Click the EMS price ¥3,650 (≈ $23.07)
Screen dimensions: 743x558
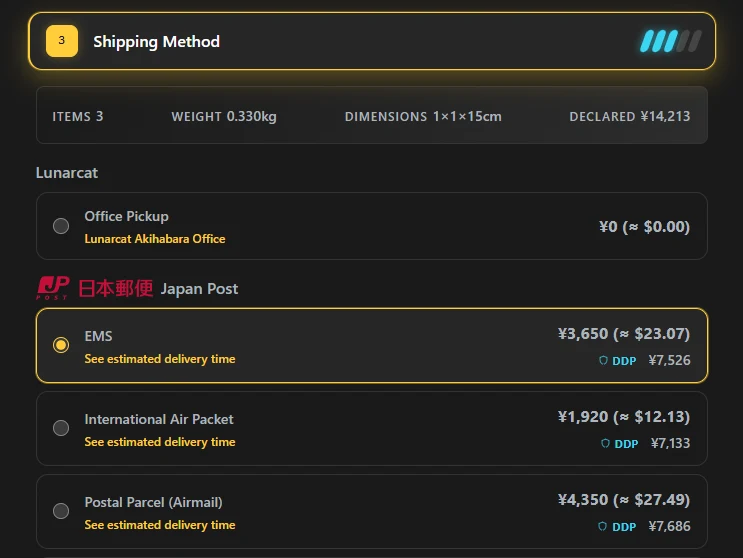[624, 334]
